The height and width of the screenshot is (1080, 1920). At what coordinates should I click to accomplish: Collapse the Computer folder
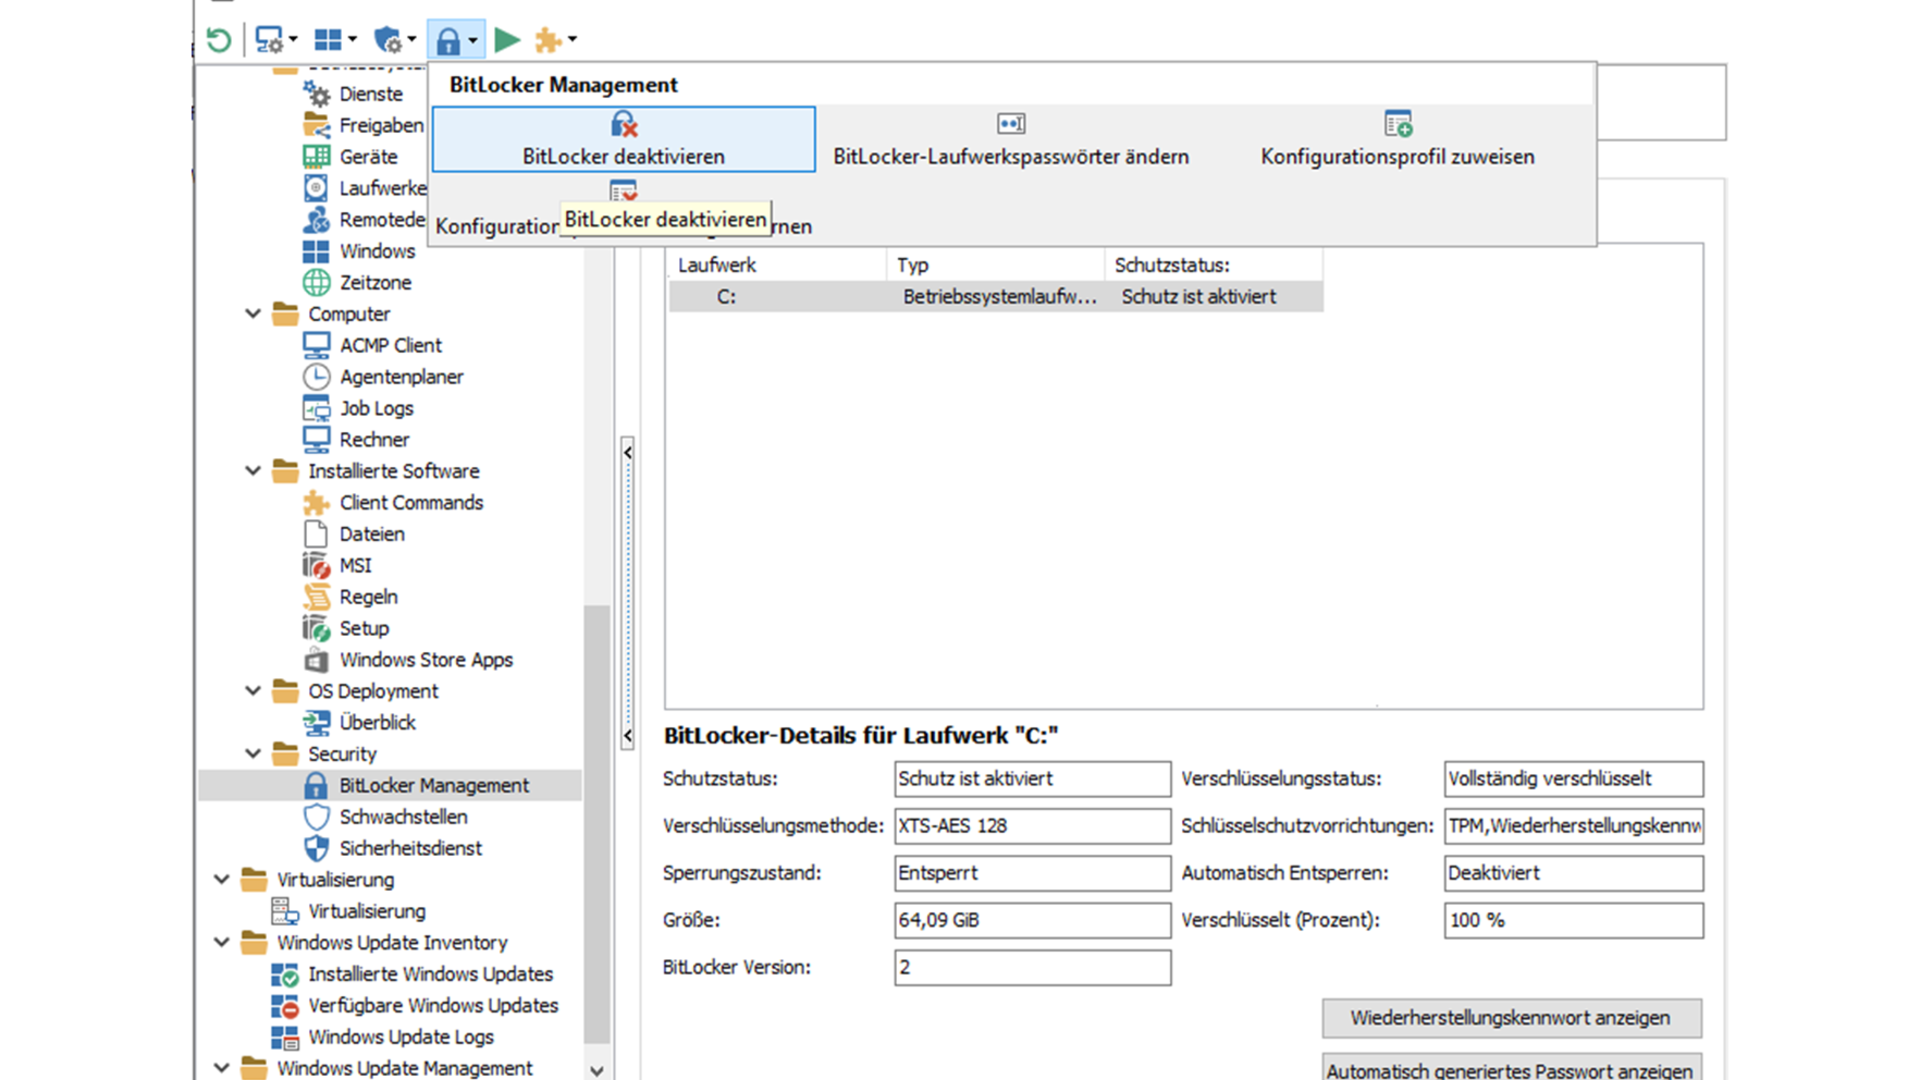pyautogui.click(x=253, y=314)
